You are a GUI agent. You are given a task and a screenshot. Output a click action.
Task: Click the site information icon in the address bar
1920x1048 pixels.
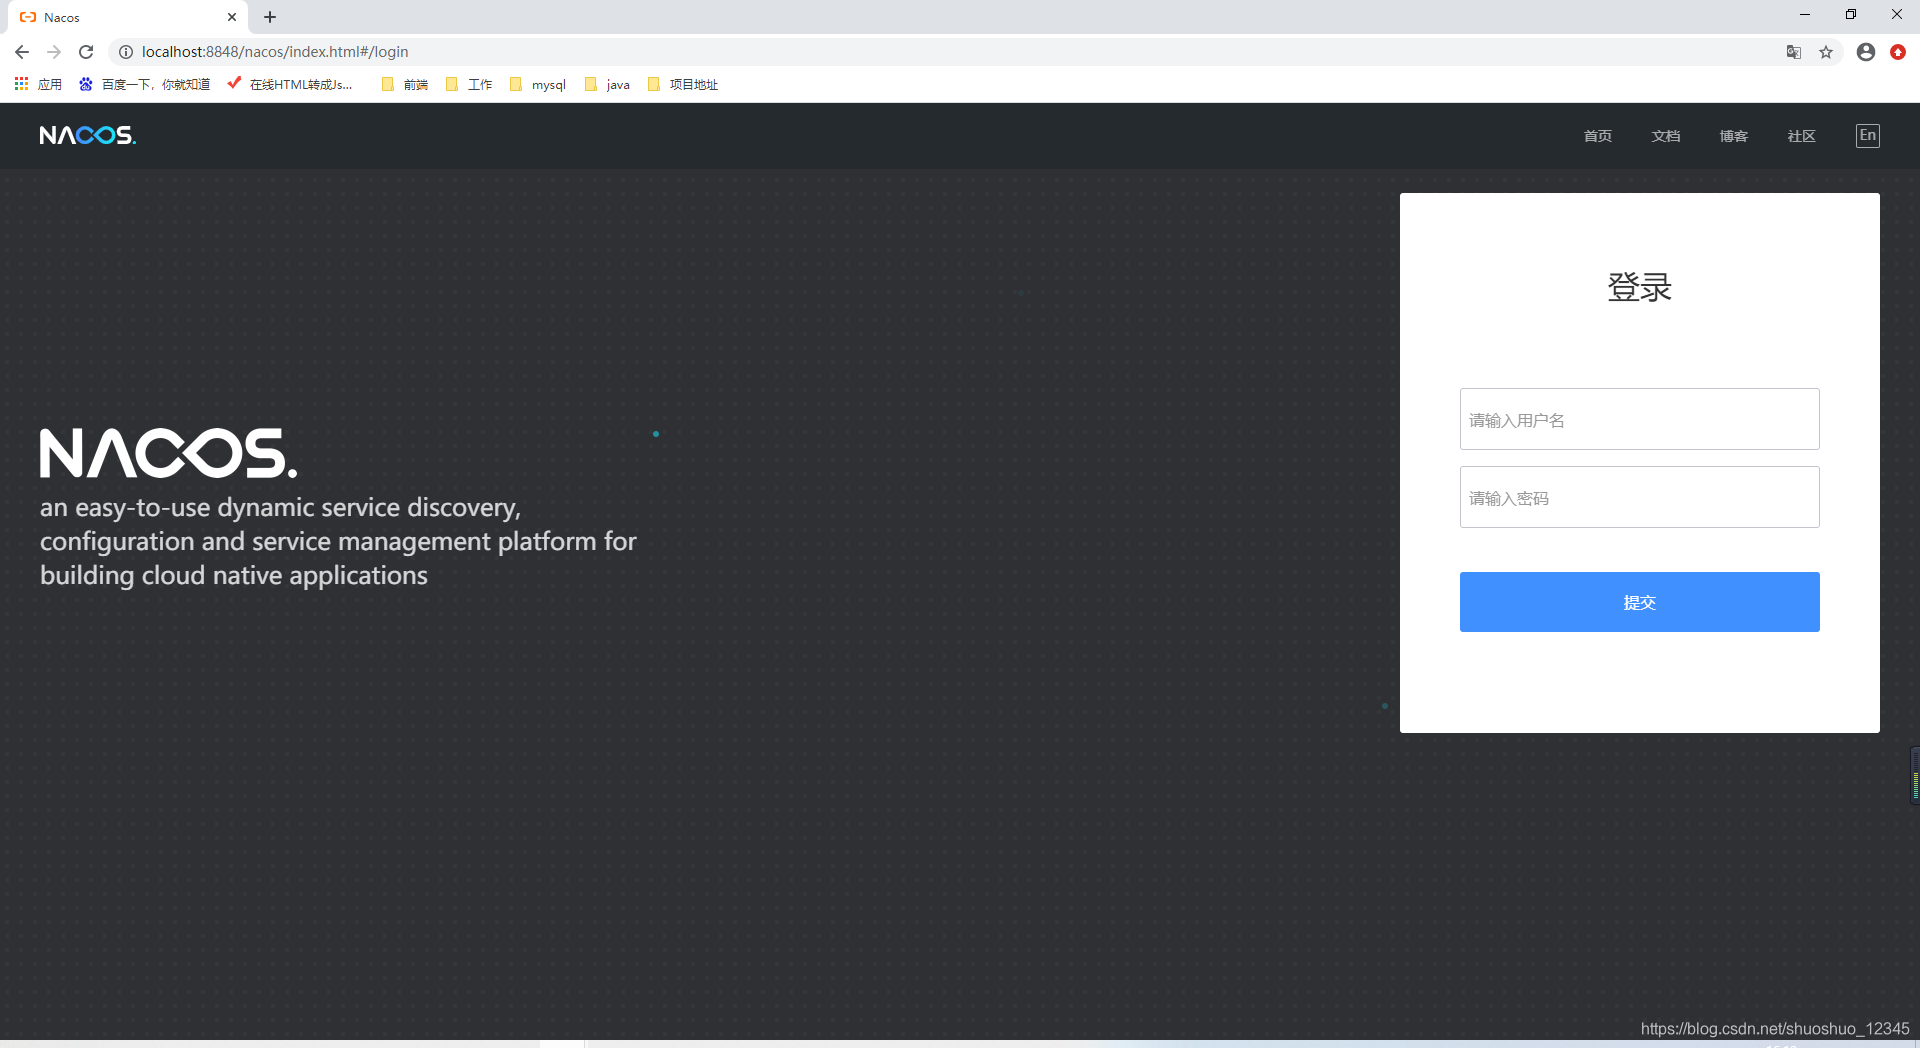pyautogui.click(x=126, y=52)
